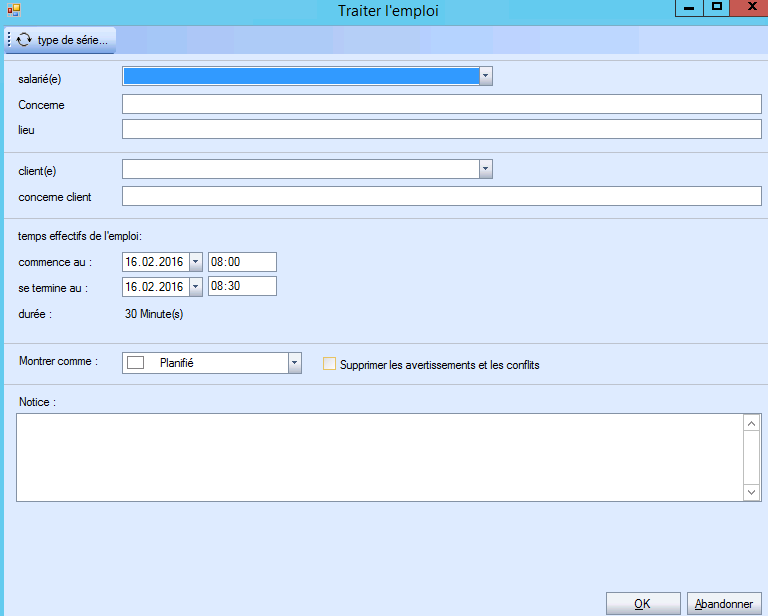Select the start time 08:00 field
This screenshot has width=768, height=616.
[x=242, y=261]
